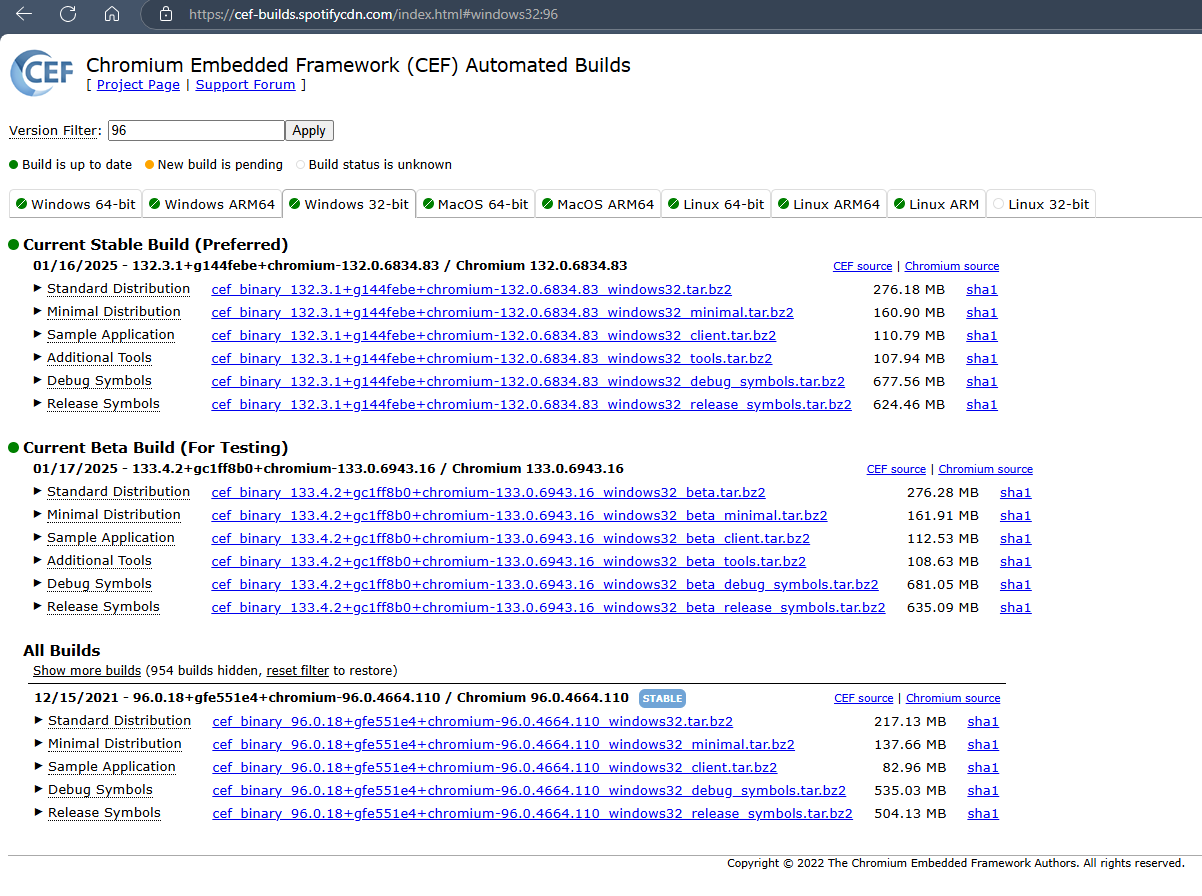Open Chromium source link for beta build
The height and width of the screenshot is (896, 1202).
pos(985,469)
